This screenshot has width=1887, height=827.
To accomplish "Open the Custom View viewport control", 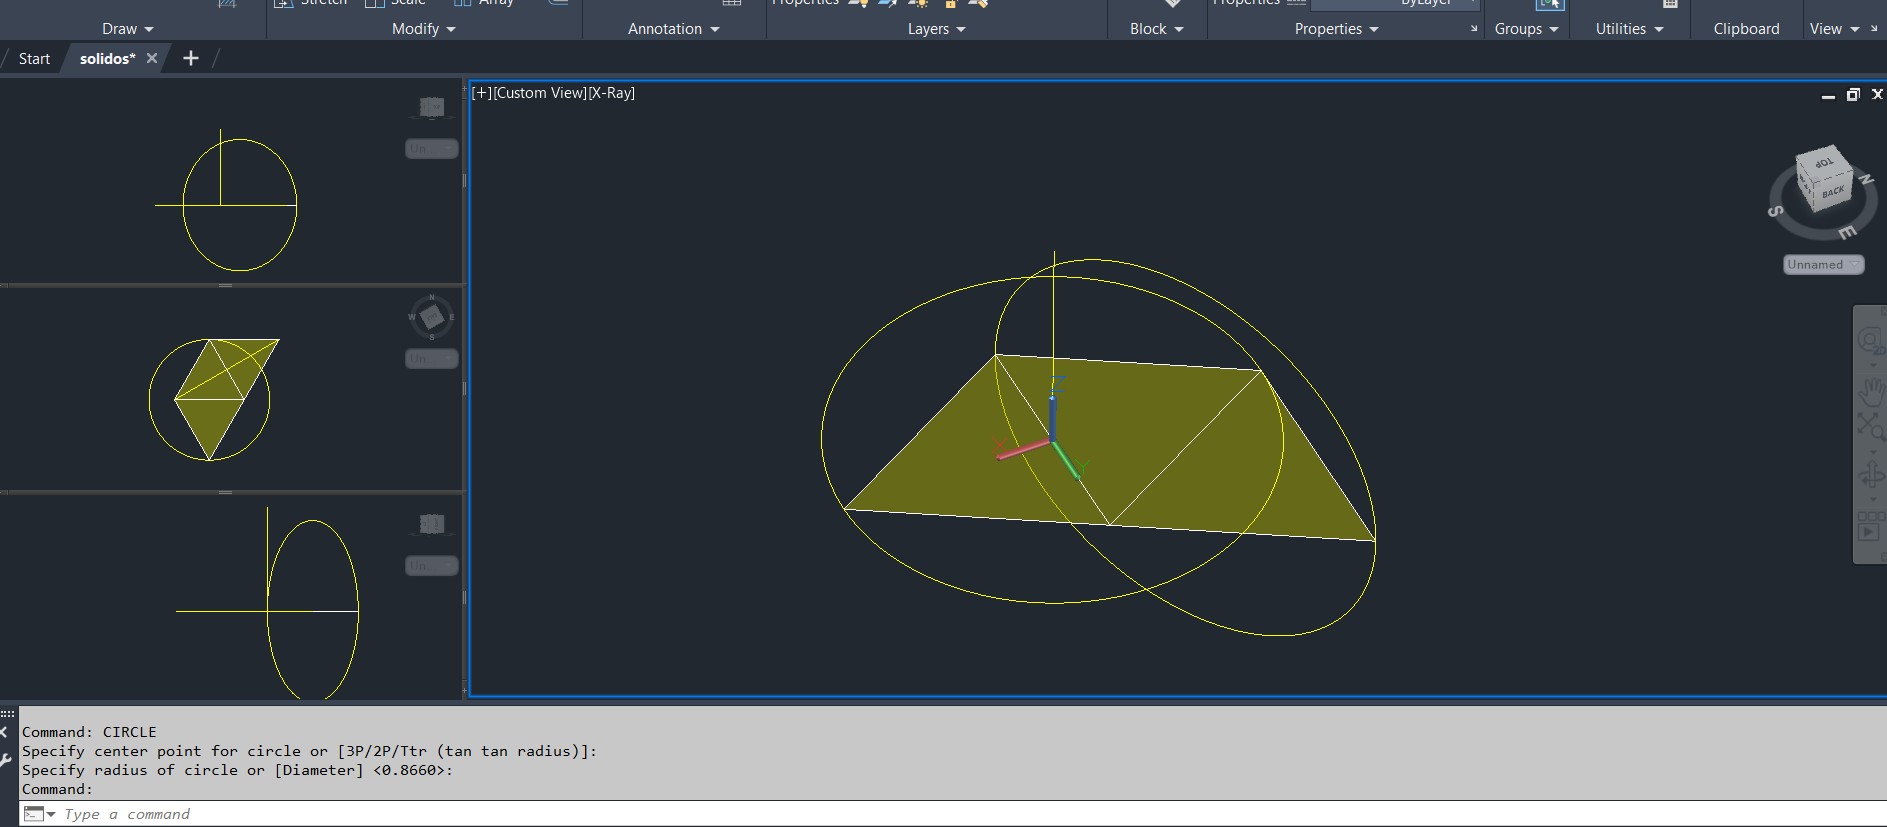I will pos(540,93).
